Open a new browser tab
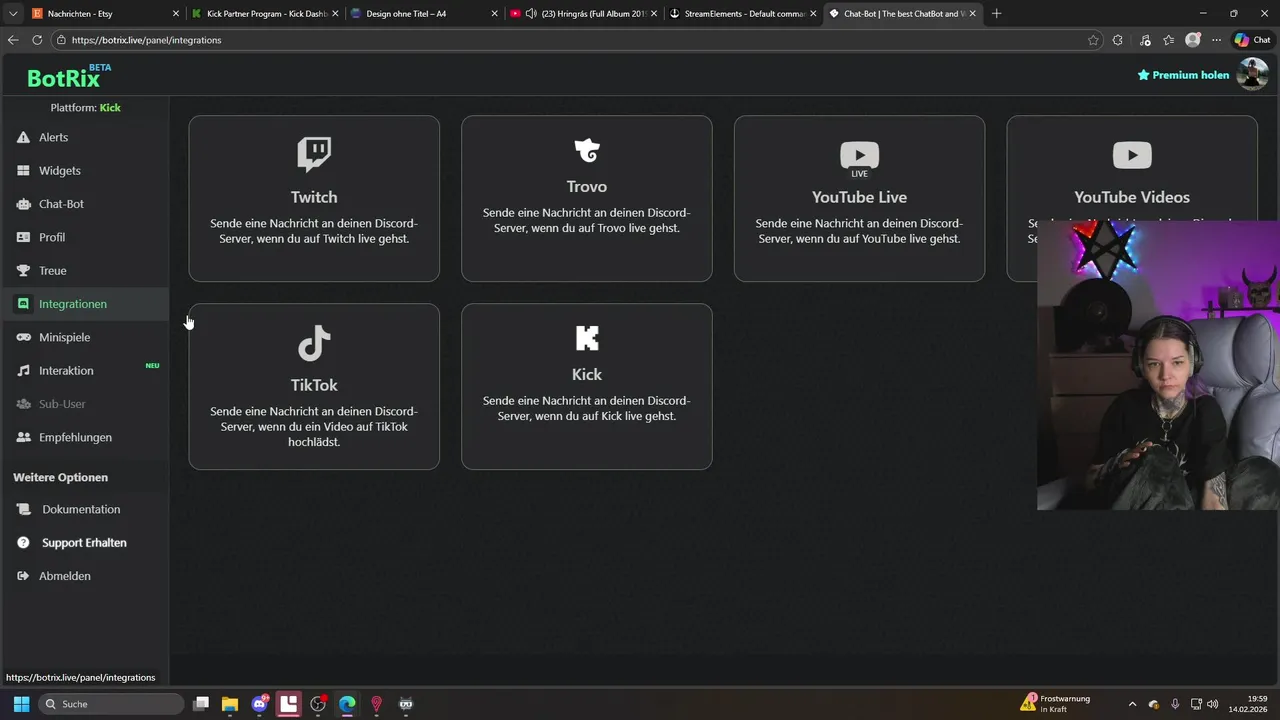This screenshot has height=720, width=1280. [996, 14]
